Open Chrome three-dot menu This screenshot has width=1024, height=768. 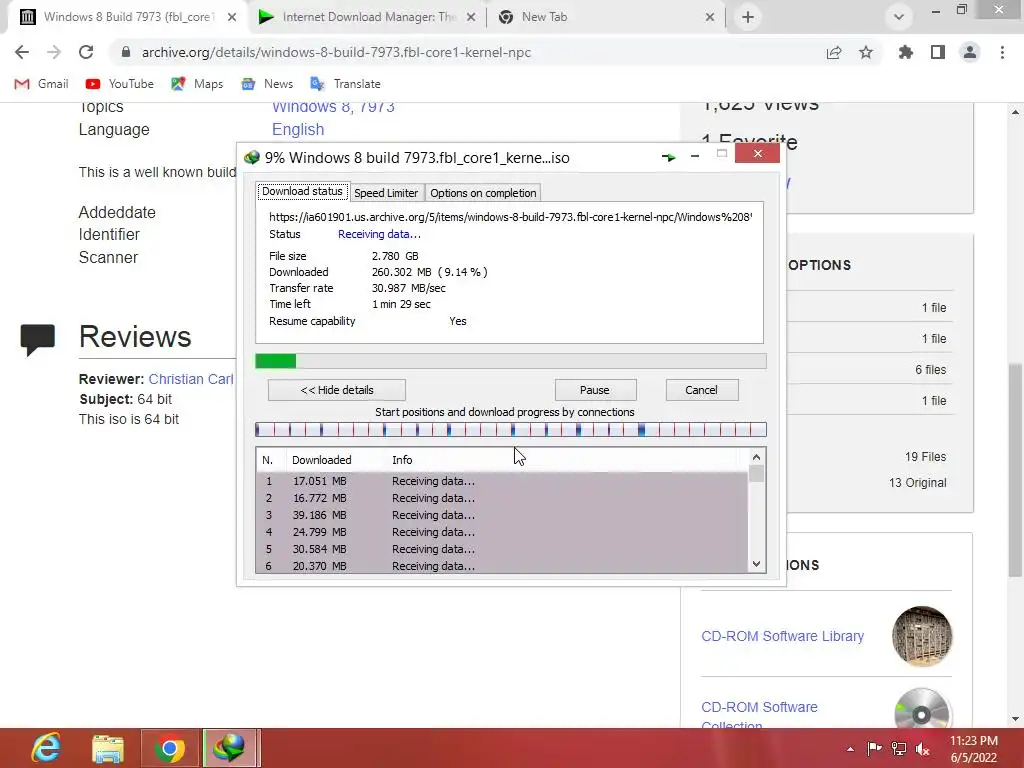pyautogui.click(x=1002, y=52)
